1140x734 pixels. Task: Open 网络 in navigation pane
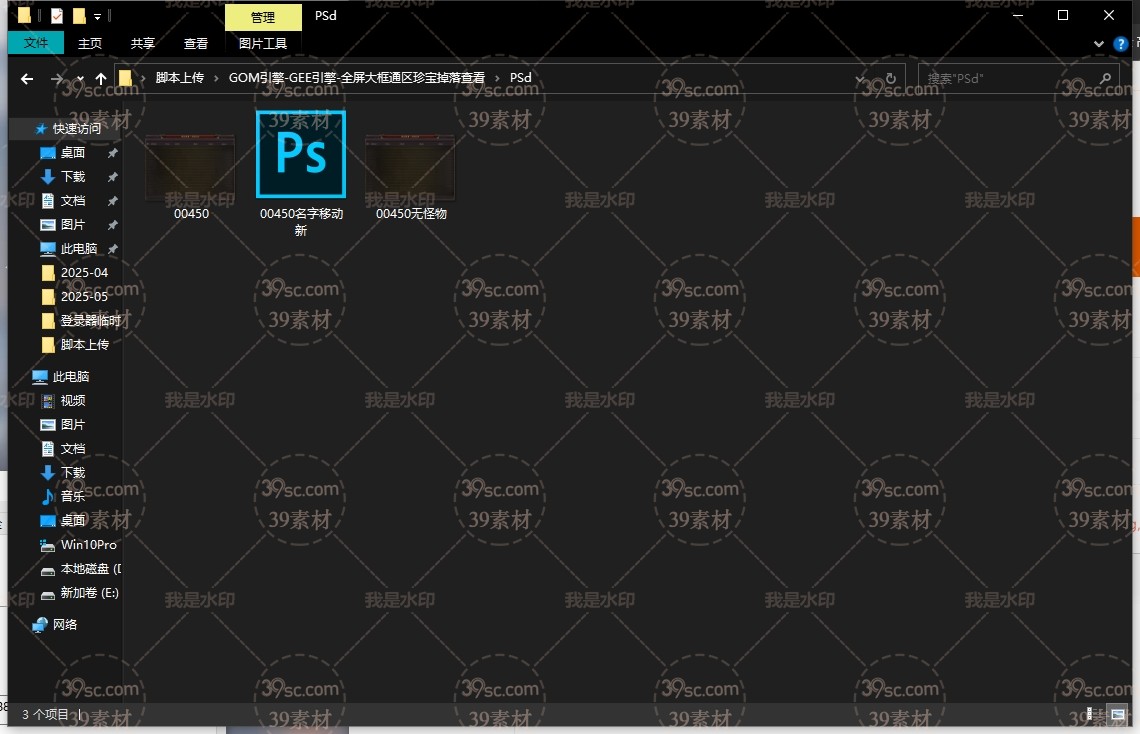click(x=65, y=624)
